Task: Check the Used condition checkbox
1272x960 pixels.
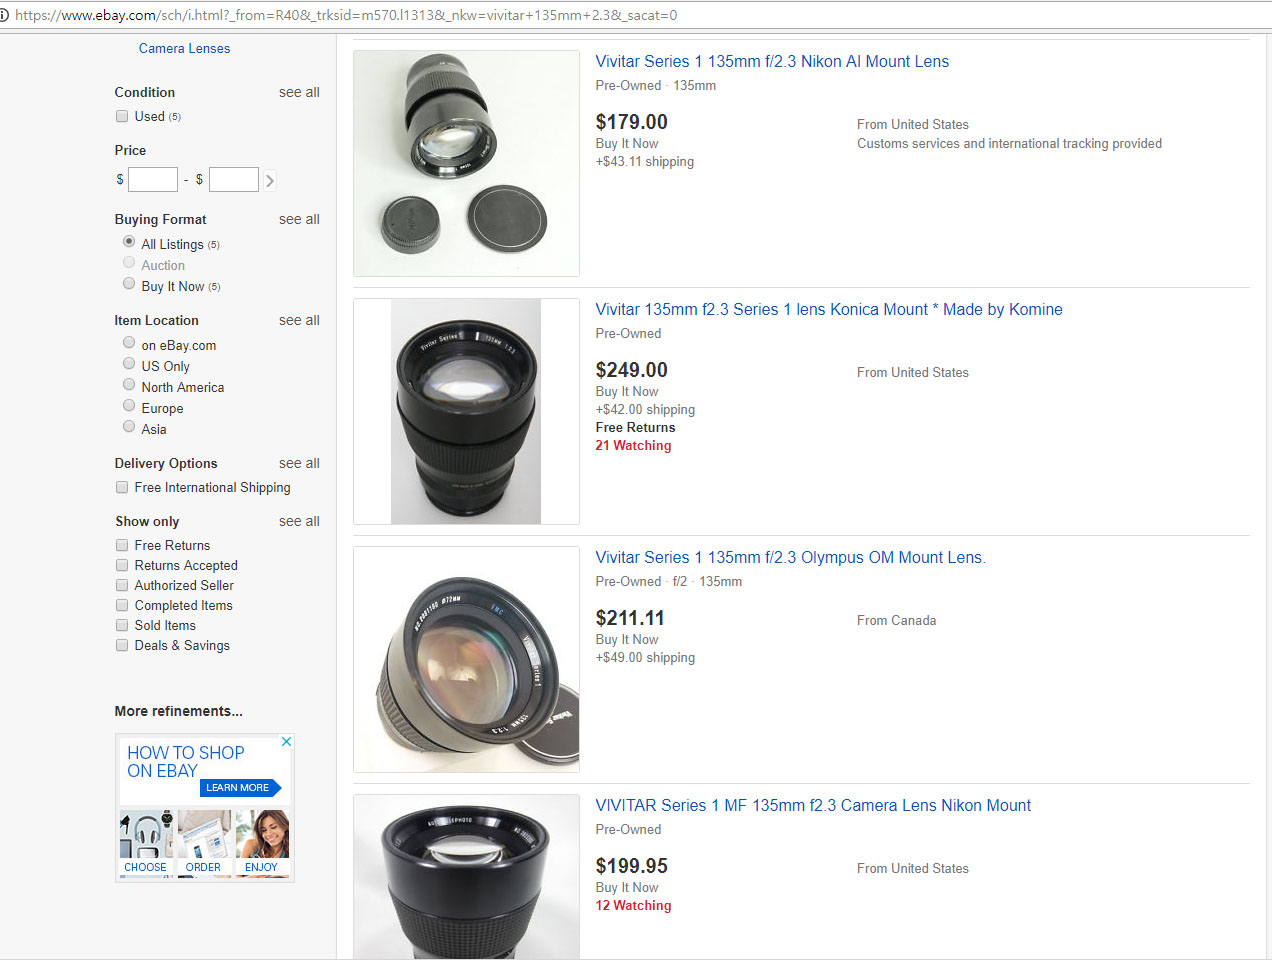Action: (x=122, y=116)
